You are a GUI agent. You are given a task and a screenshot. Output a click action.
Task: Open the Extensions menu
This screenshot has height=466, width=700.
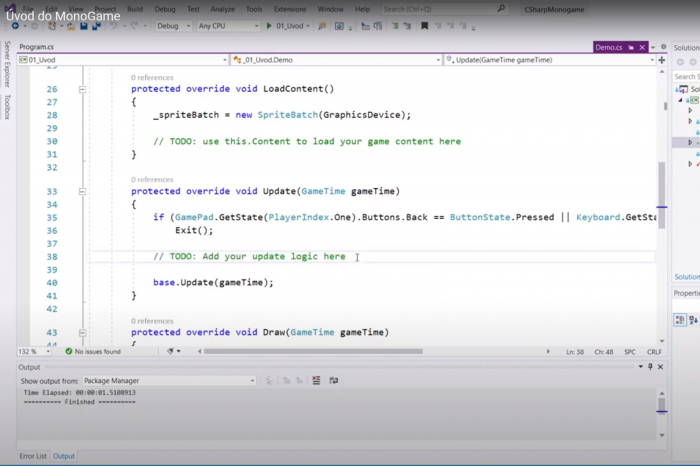(290, 9)
